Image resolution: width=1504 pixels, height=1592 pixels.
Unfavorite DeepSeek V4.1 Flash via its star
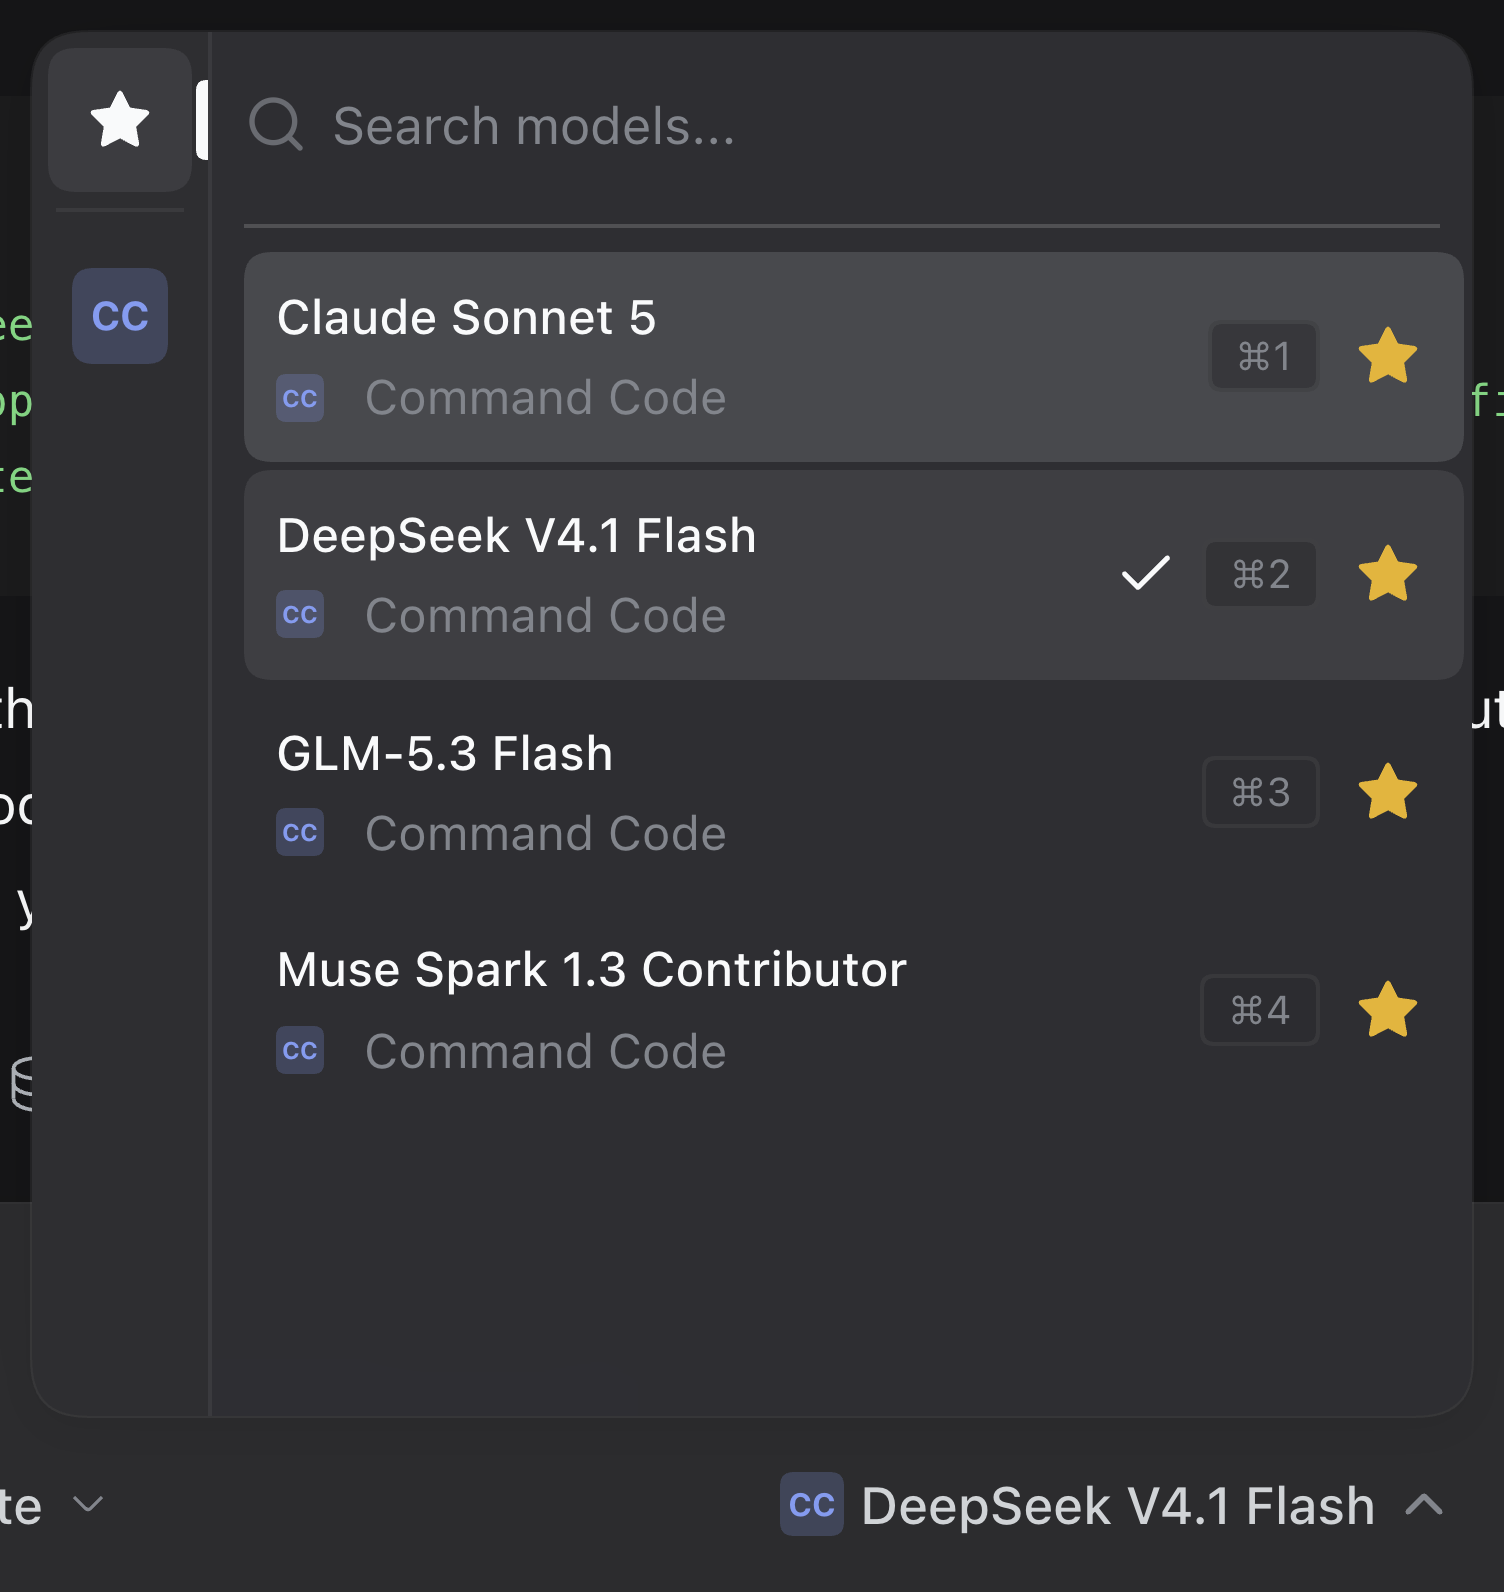pyautogui.click(x=1388, y=574)
